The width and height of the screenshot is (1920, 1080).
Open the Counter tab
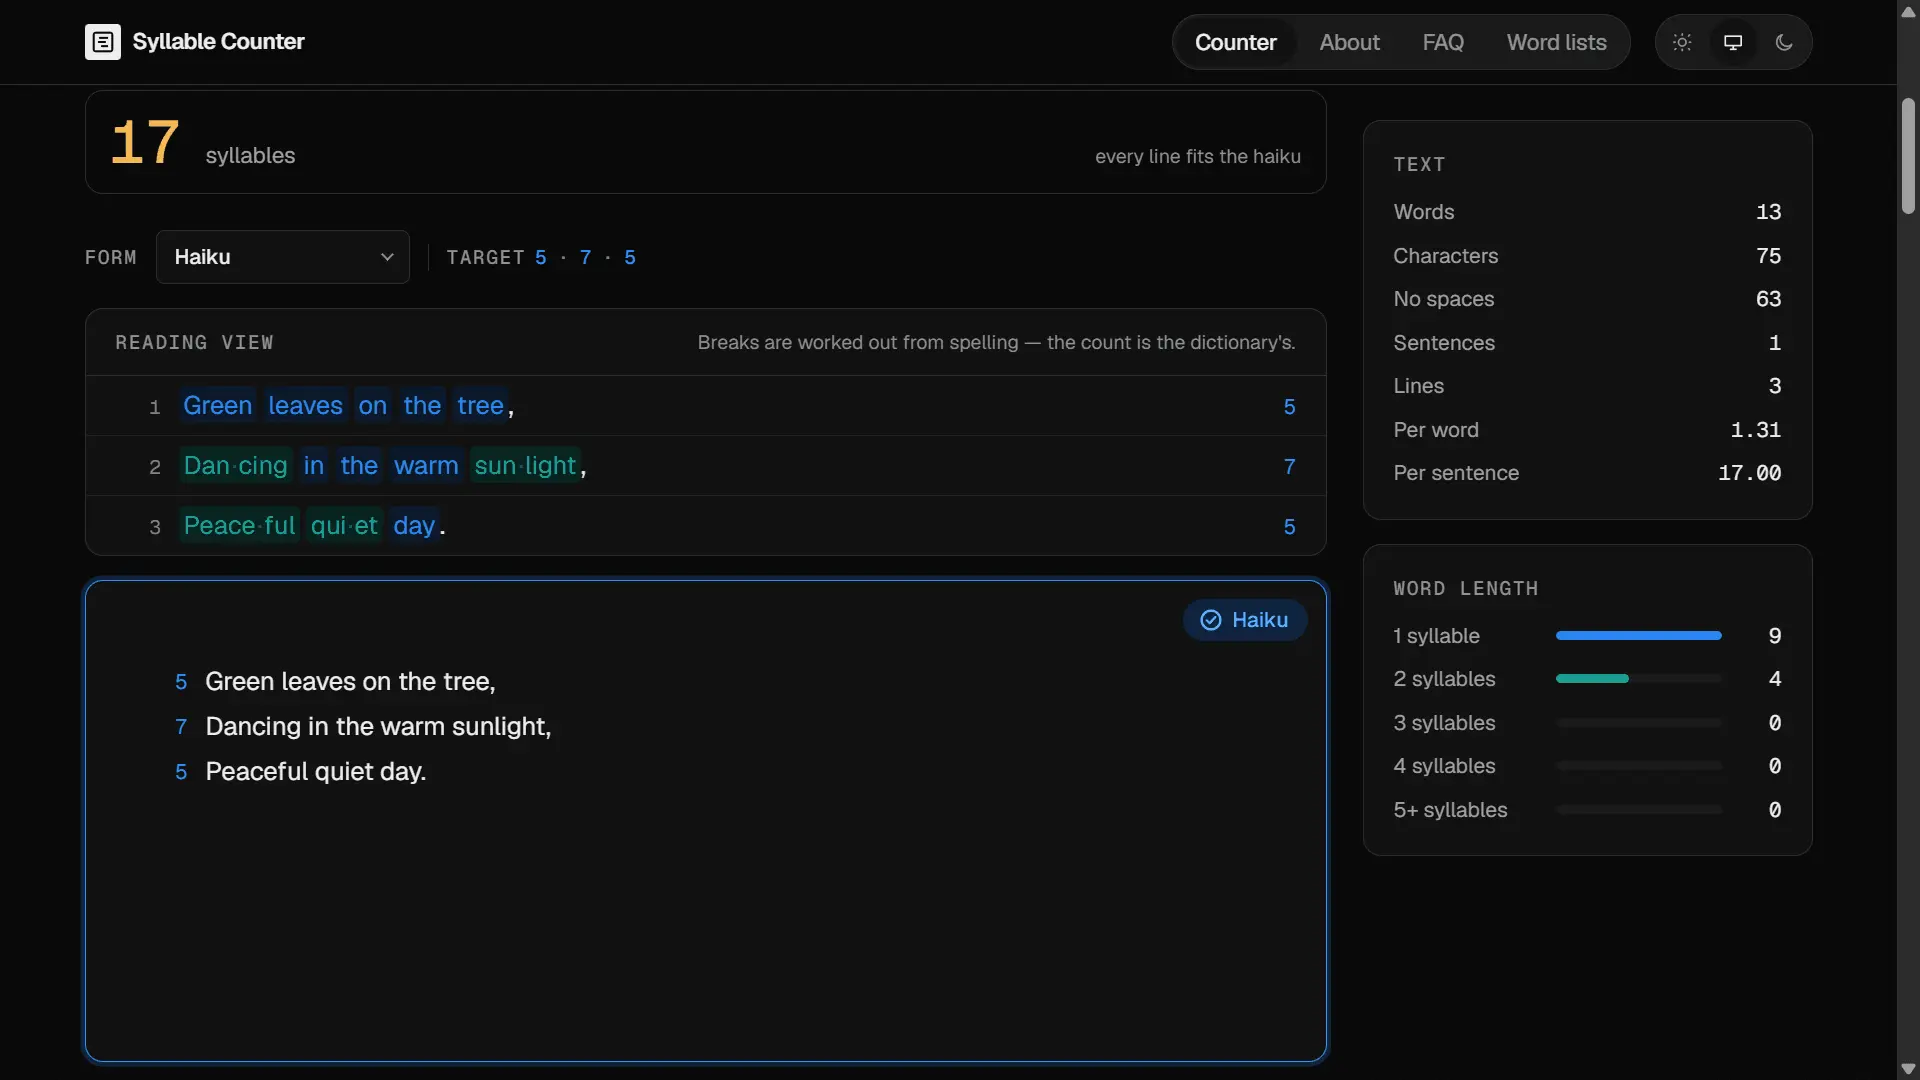click(1235, 42)
